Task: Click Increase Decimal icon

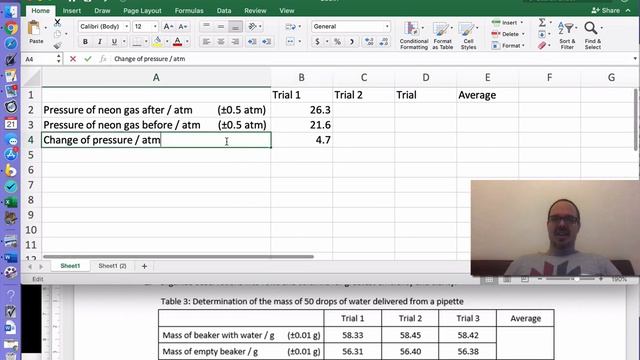Action: tap(369, 42)
